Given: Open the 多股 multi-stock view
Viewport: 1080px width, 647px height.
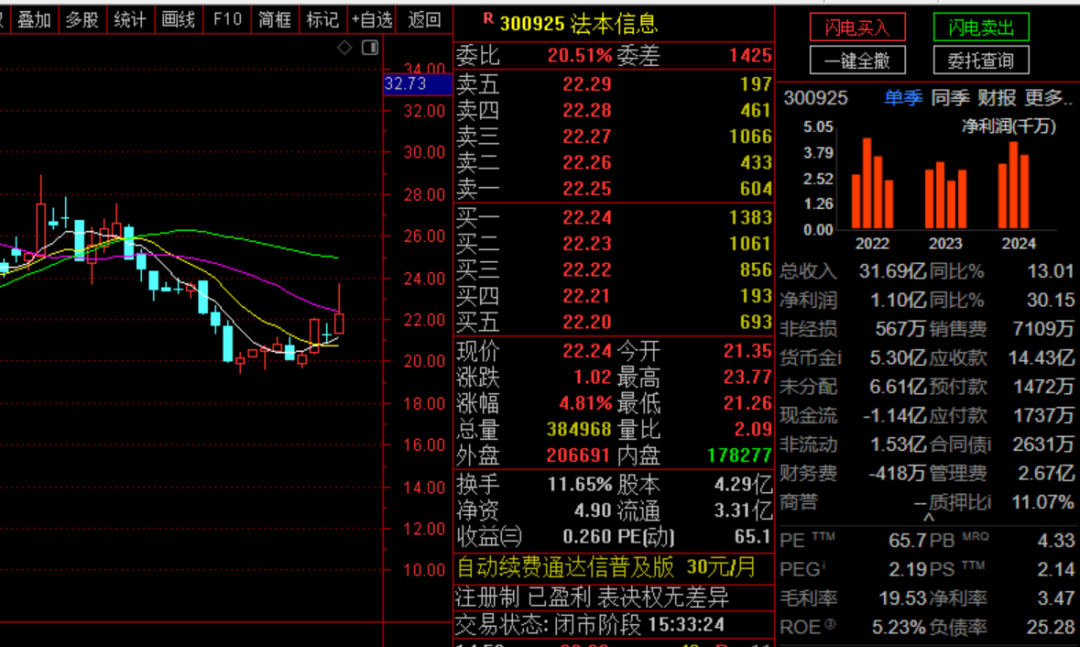Looking at the screenshot, I should 83,20.
